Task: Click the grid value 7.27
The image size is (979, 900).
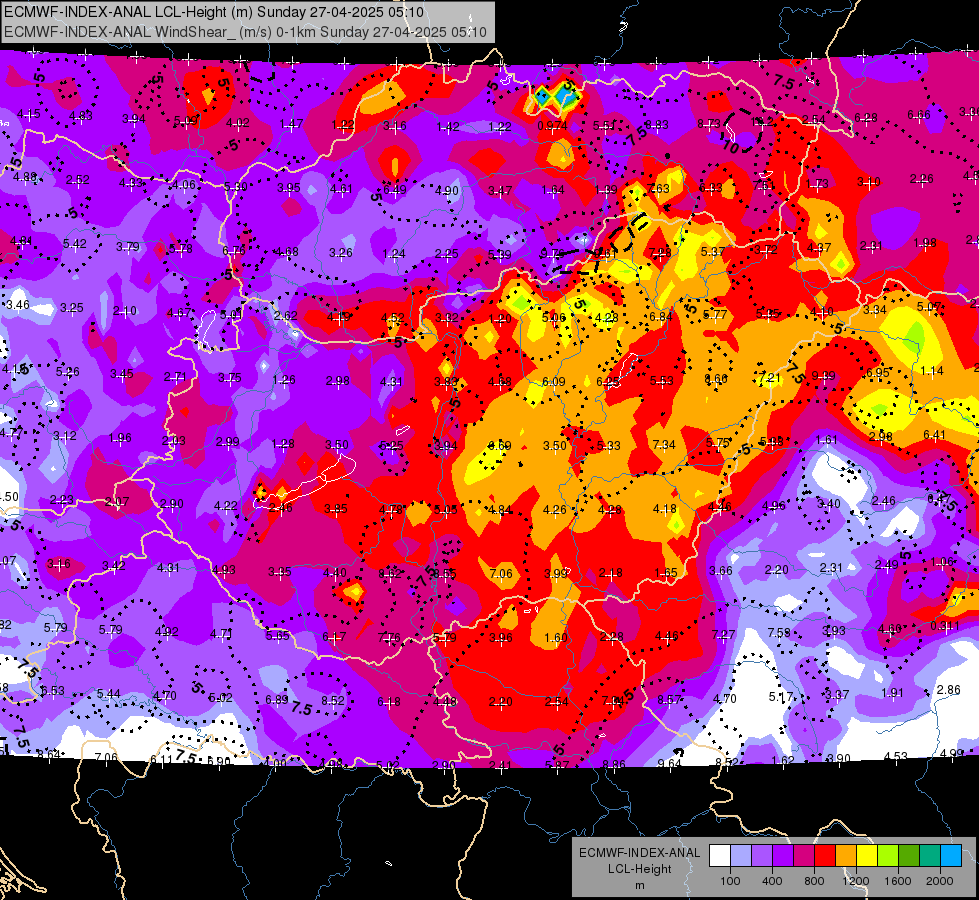Action: click(x=723, y=635)
